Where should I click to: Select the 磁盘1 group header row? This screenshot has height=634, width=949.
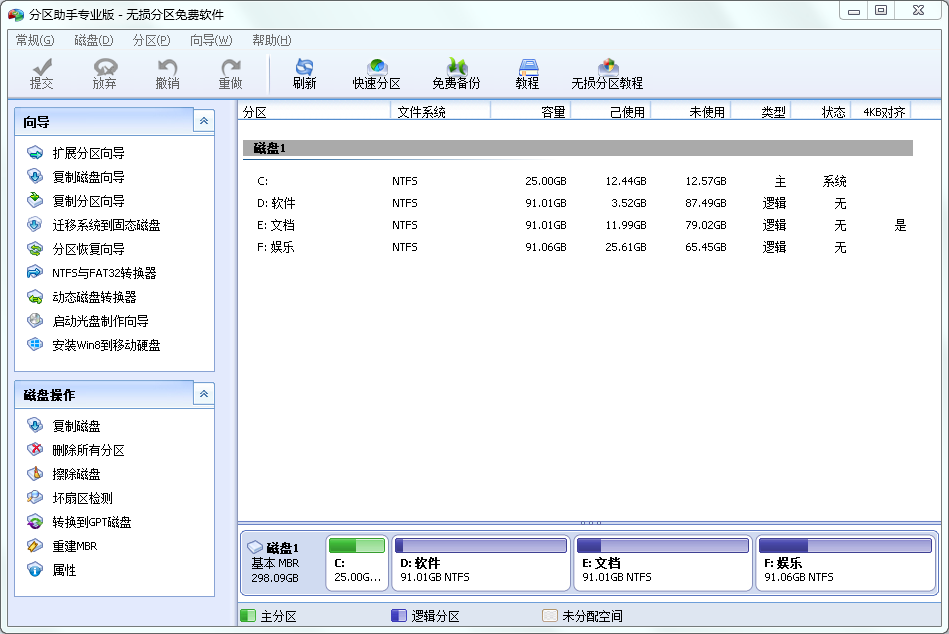(x=578, y=148)
